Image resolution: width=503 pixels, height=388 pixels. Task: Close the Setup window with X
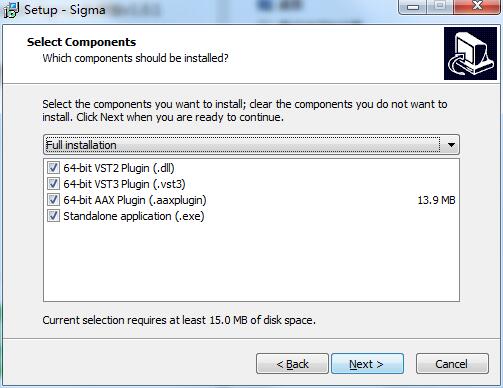tap(477, 6)
